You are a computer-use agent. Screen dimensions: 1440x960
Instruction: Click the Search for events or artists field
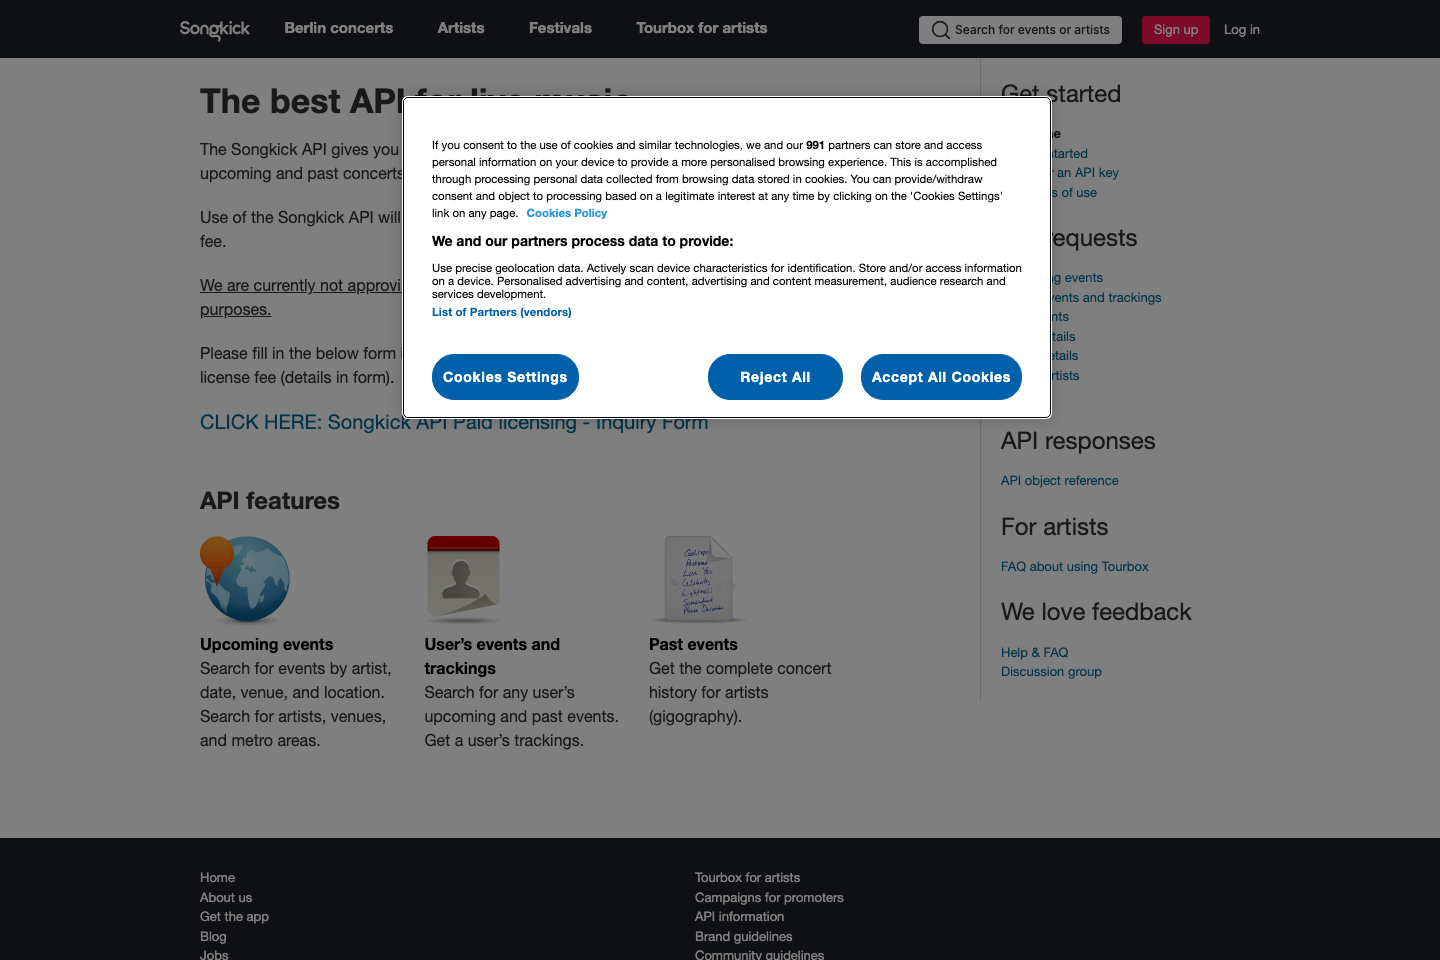point(1020,30)
